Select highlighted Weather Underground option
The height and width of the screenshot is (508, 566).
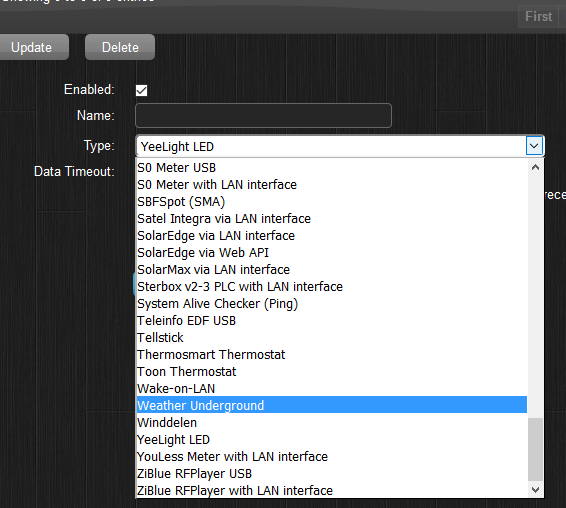[331, 405]
